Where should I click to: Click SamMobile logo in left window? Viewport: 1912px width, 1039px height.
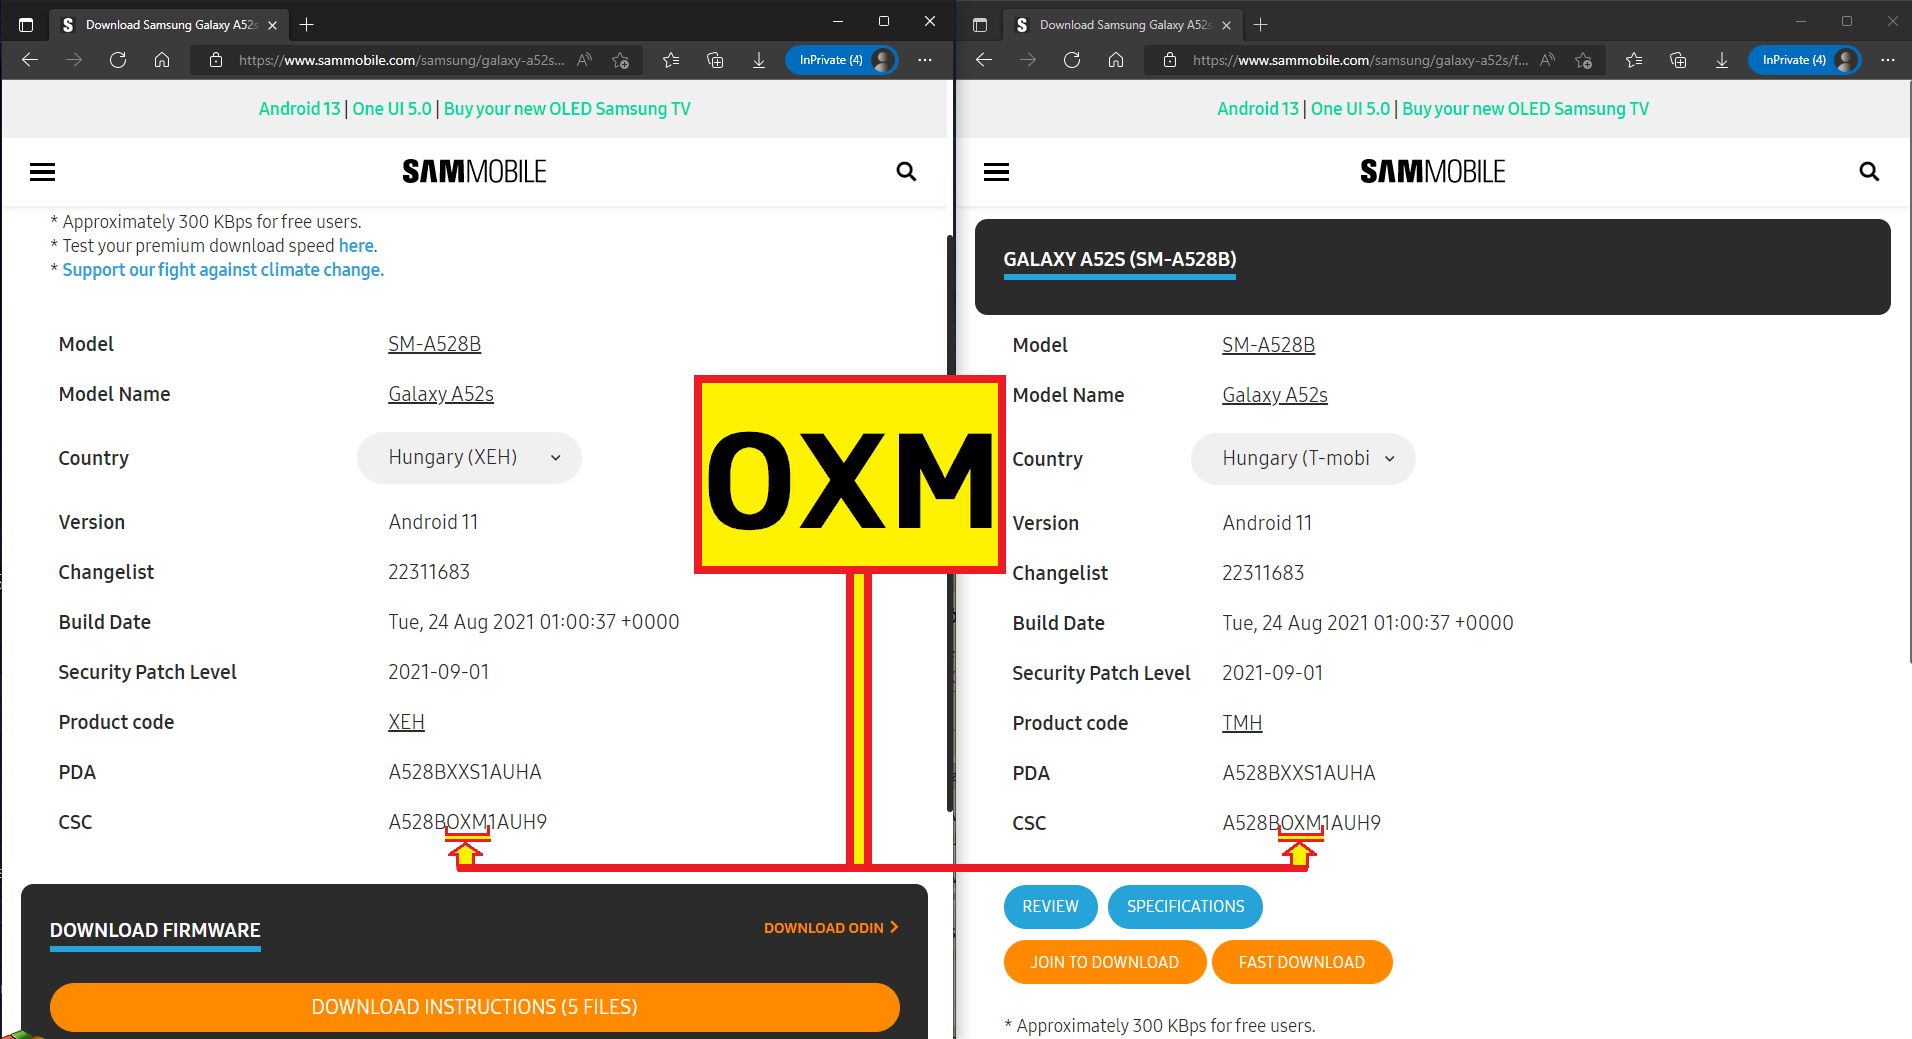coord(474,172)
